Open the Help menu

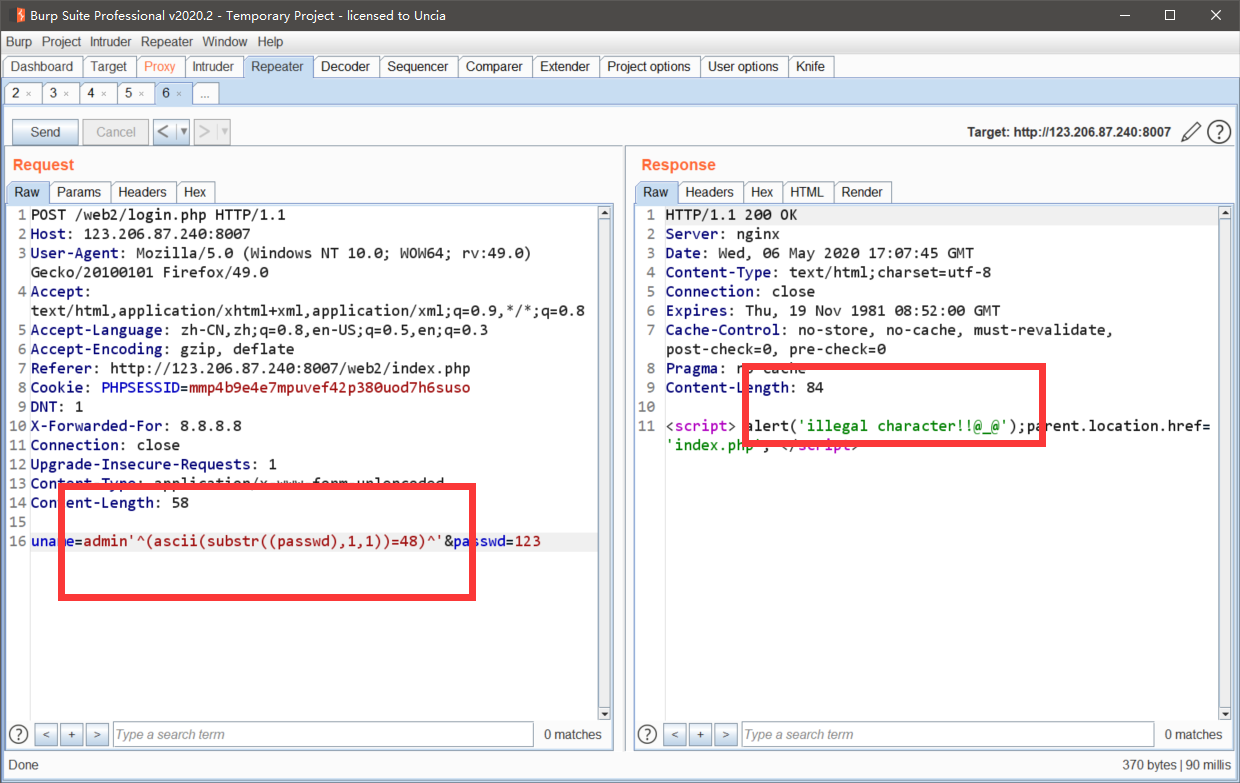pos(270,42)
